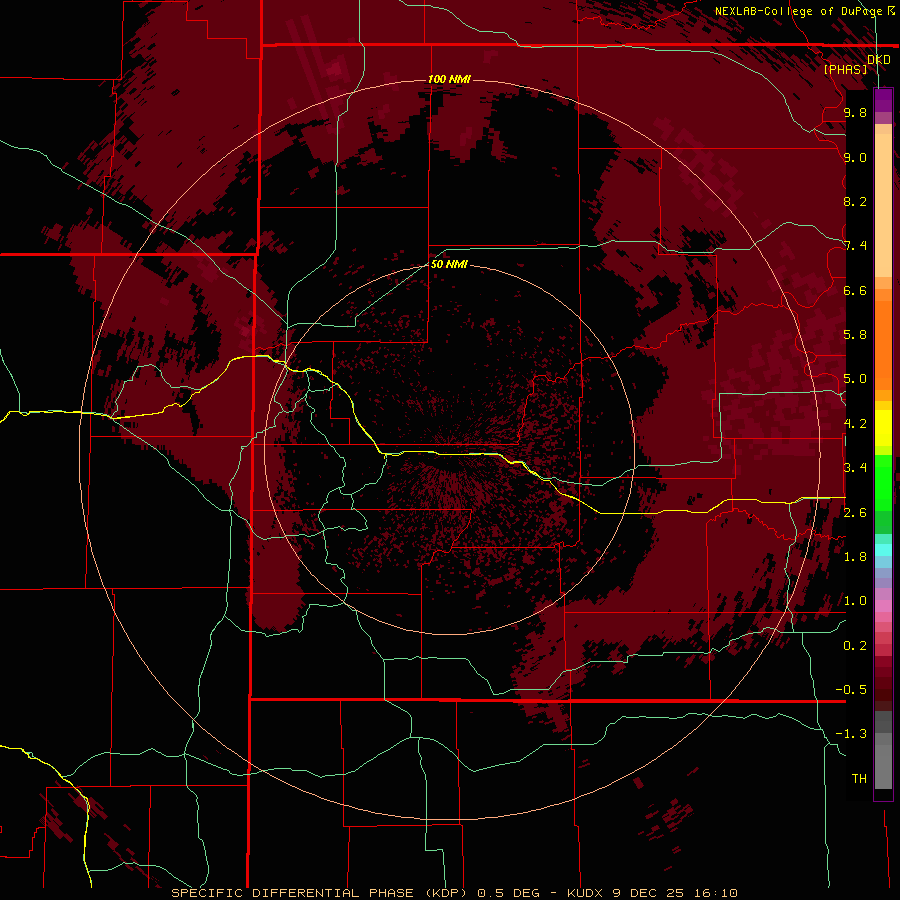Click the DKD label above the color scale

879,60
